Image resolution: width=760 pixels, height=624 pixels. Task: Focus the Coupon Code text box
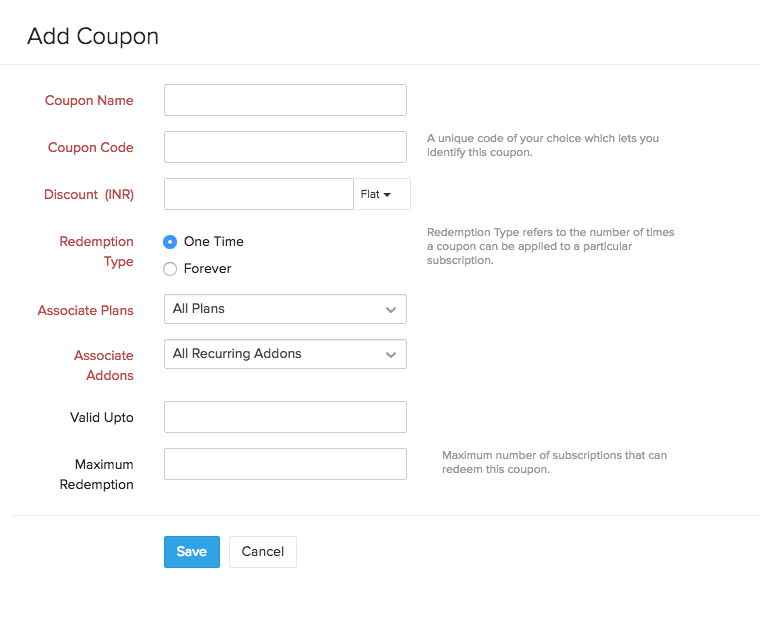pyautogui.click(x=285, y=147)
